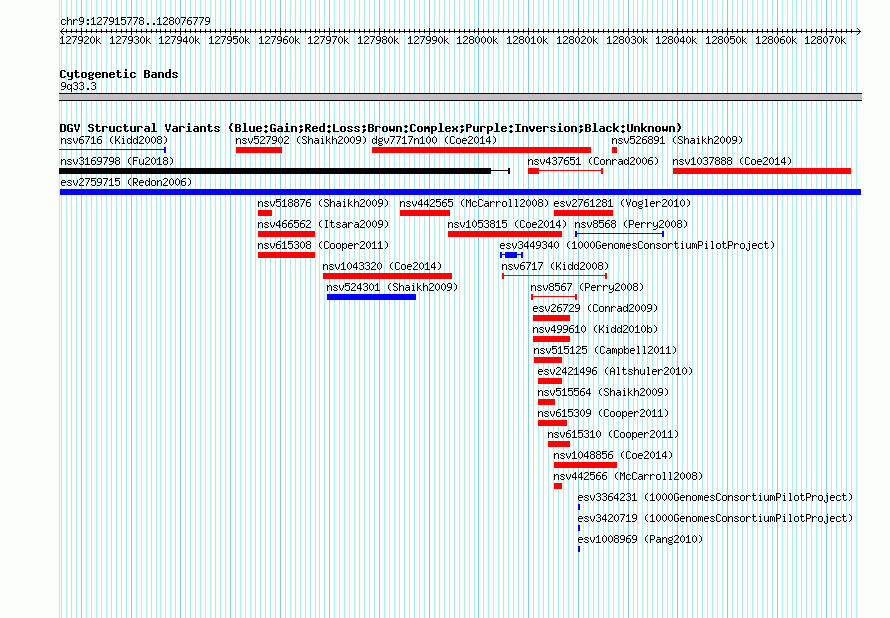Click the blue nsv524301 (Shaikh2009) gain bar
Screen dimensions: 890x618
pyautogui.click(x=371, y=297)
